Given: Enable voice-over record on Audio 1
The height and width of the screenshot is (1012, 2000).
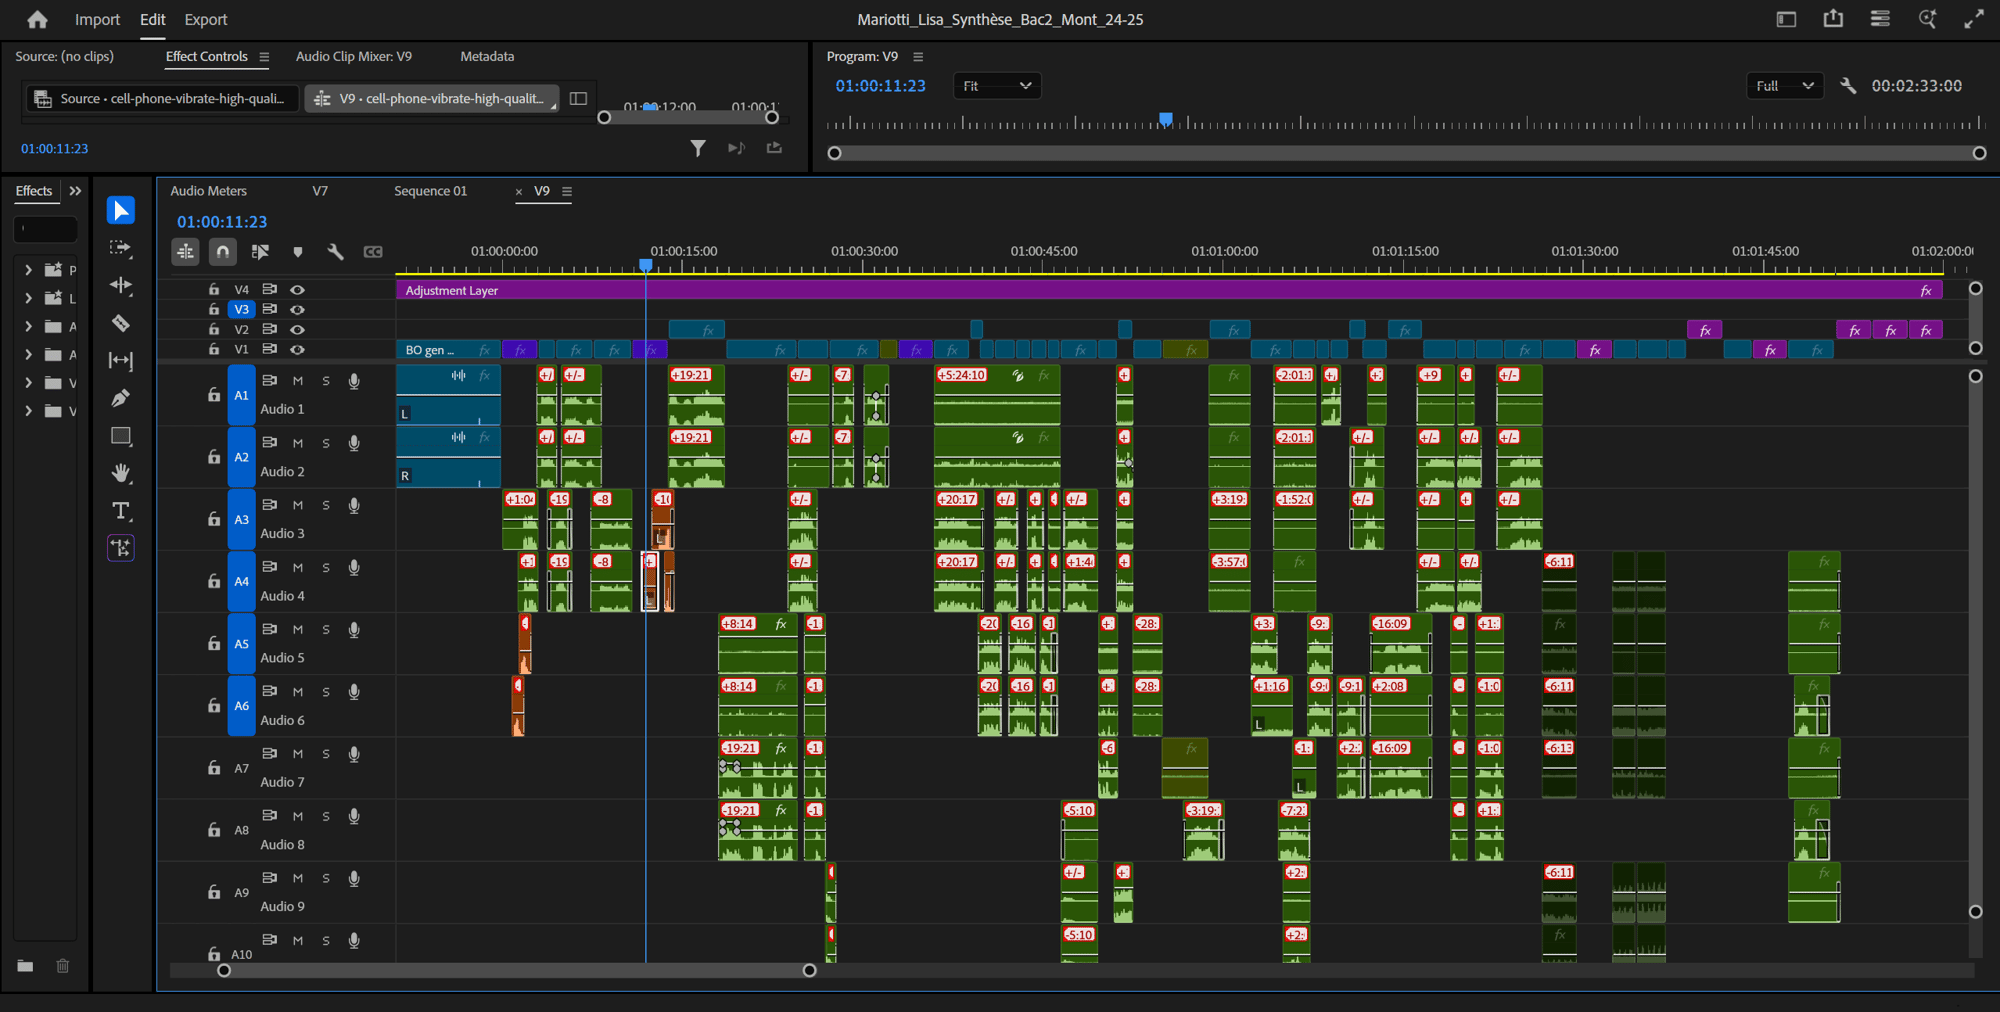Looking at the screenshot, I should click(354, 381).
